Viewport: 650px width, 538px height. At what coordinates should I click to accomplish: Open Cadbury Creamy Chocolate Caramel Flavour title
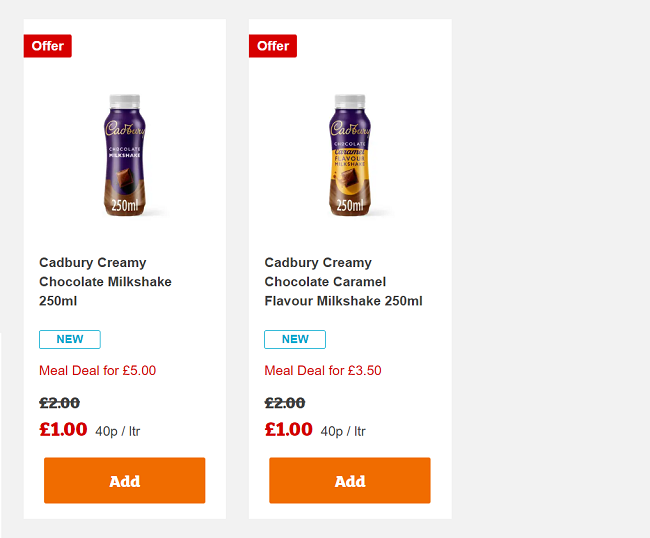point(343,282)
